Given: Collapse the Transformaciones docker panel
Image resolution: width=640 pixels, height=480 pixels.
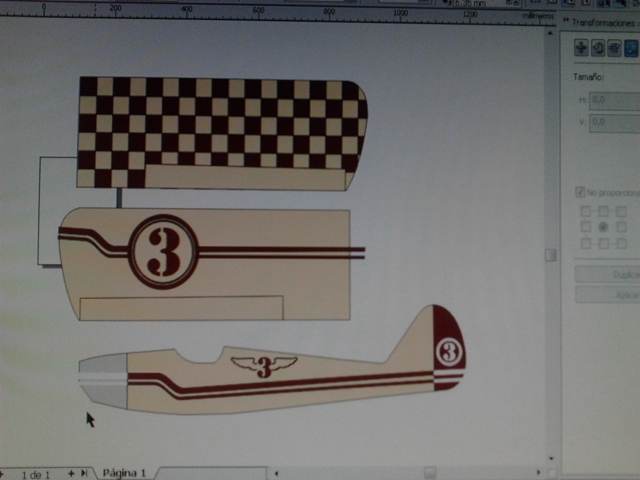Looking at the screenshot, I should [x=566, y=21].
